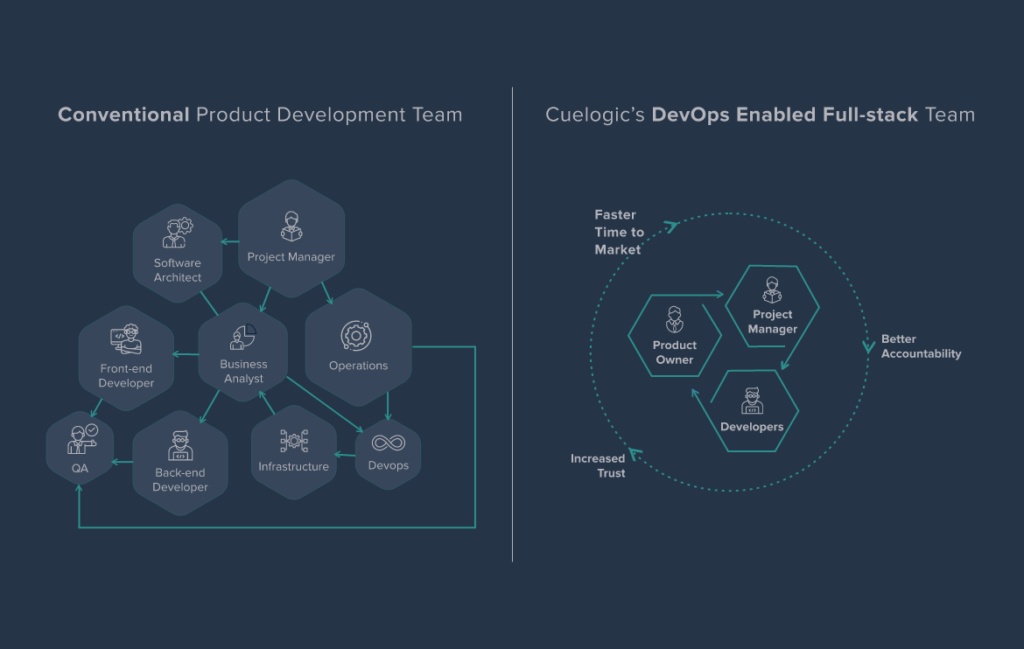1024x649 pixels.
Task: Select the Back-end Developer laptop icon
Action: pyautogui.click(x=180, y=445)
